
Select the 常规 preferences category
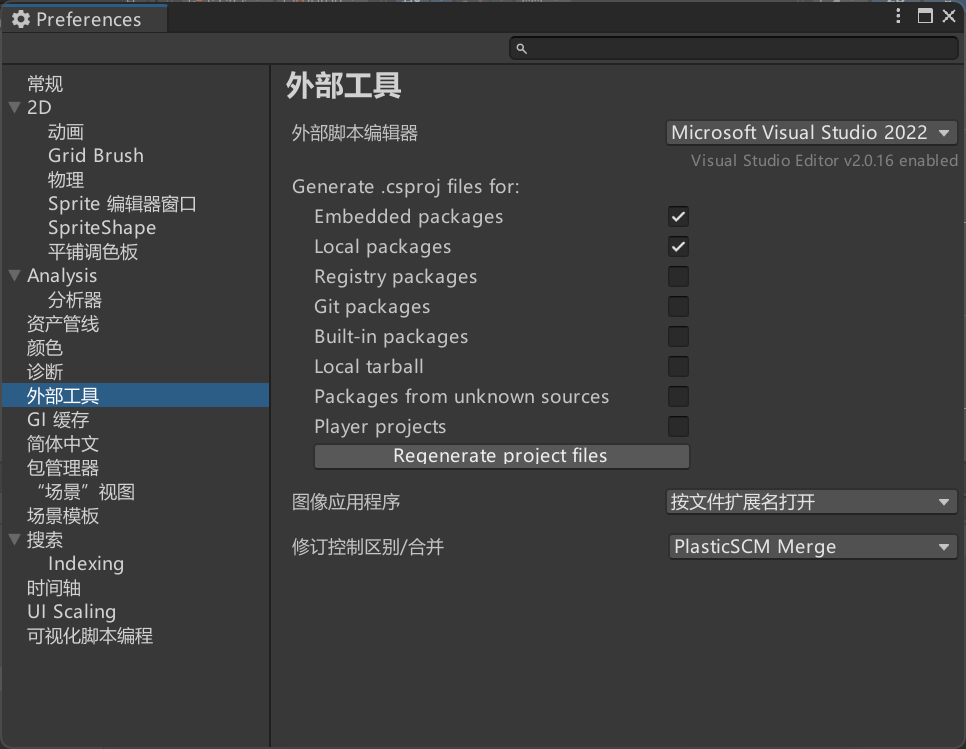click(x=45, y=84)
